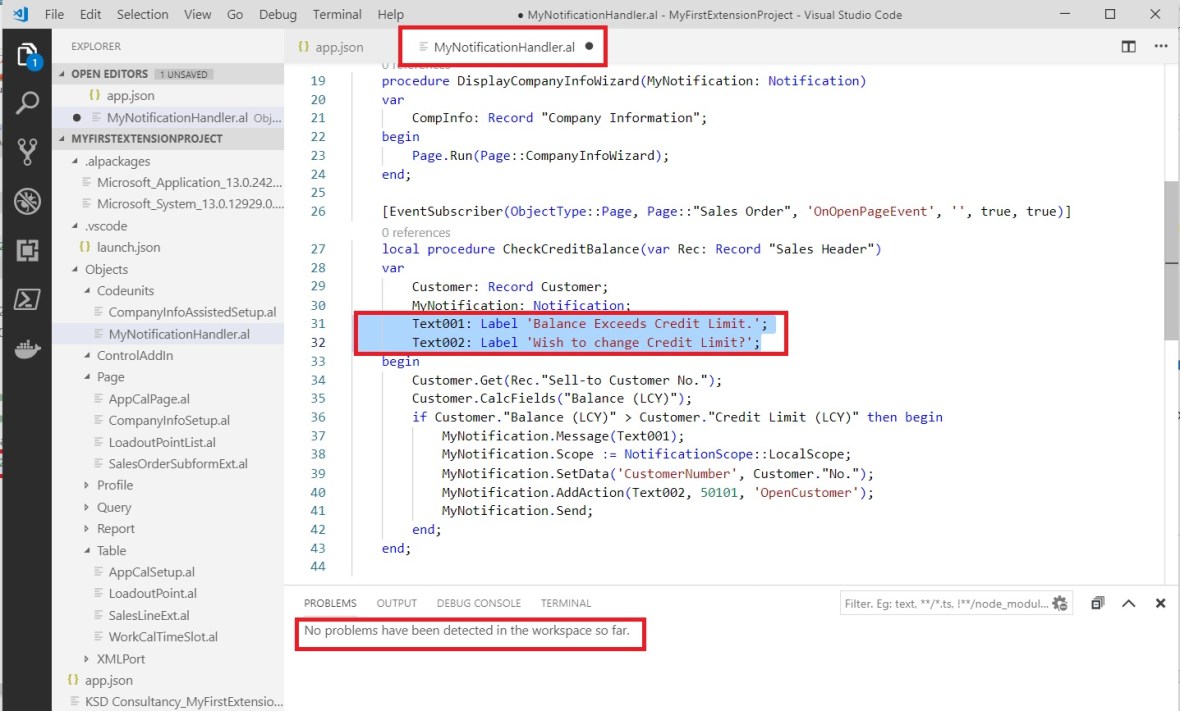This screenshot has width=1180, height=711.
Task: Click the problems filter text box
Action: coord(944,603)
